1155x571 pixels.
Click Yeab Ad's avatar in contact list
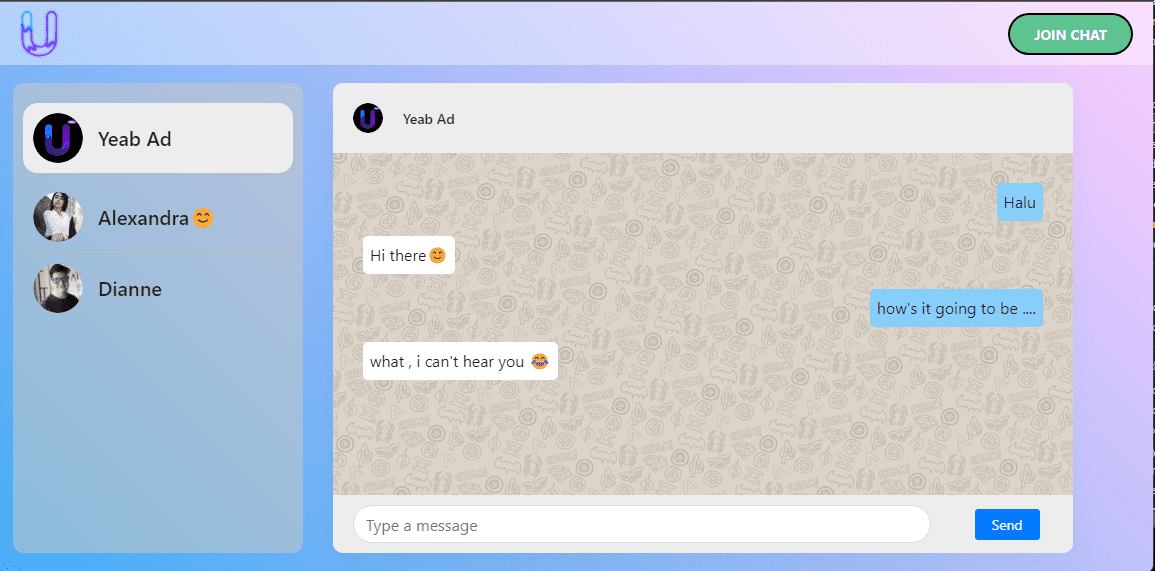[x=58, y=138]
